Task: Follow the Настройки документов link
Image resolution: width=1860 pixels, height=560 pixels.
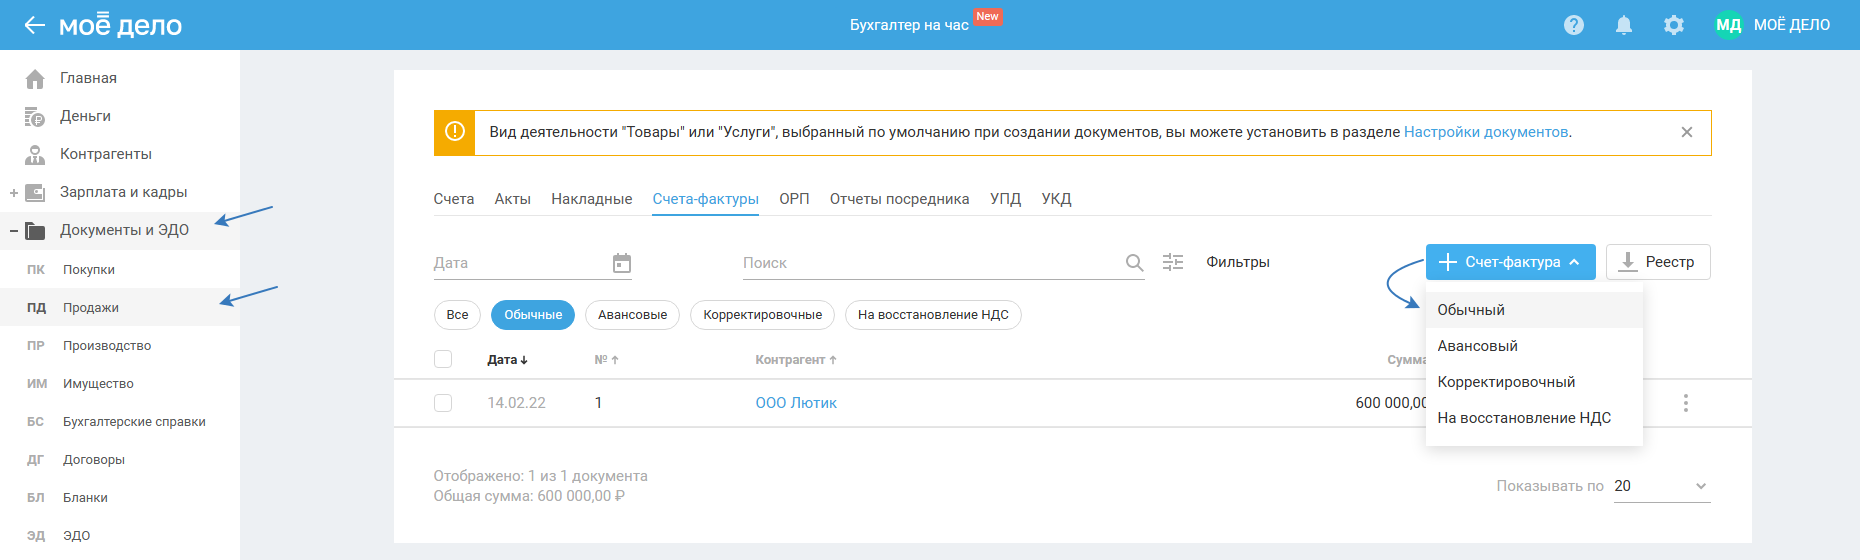Action: coord(1485,132)
